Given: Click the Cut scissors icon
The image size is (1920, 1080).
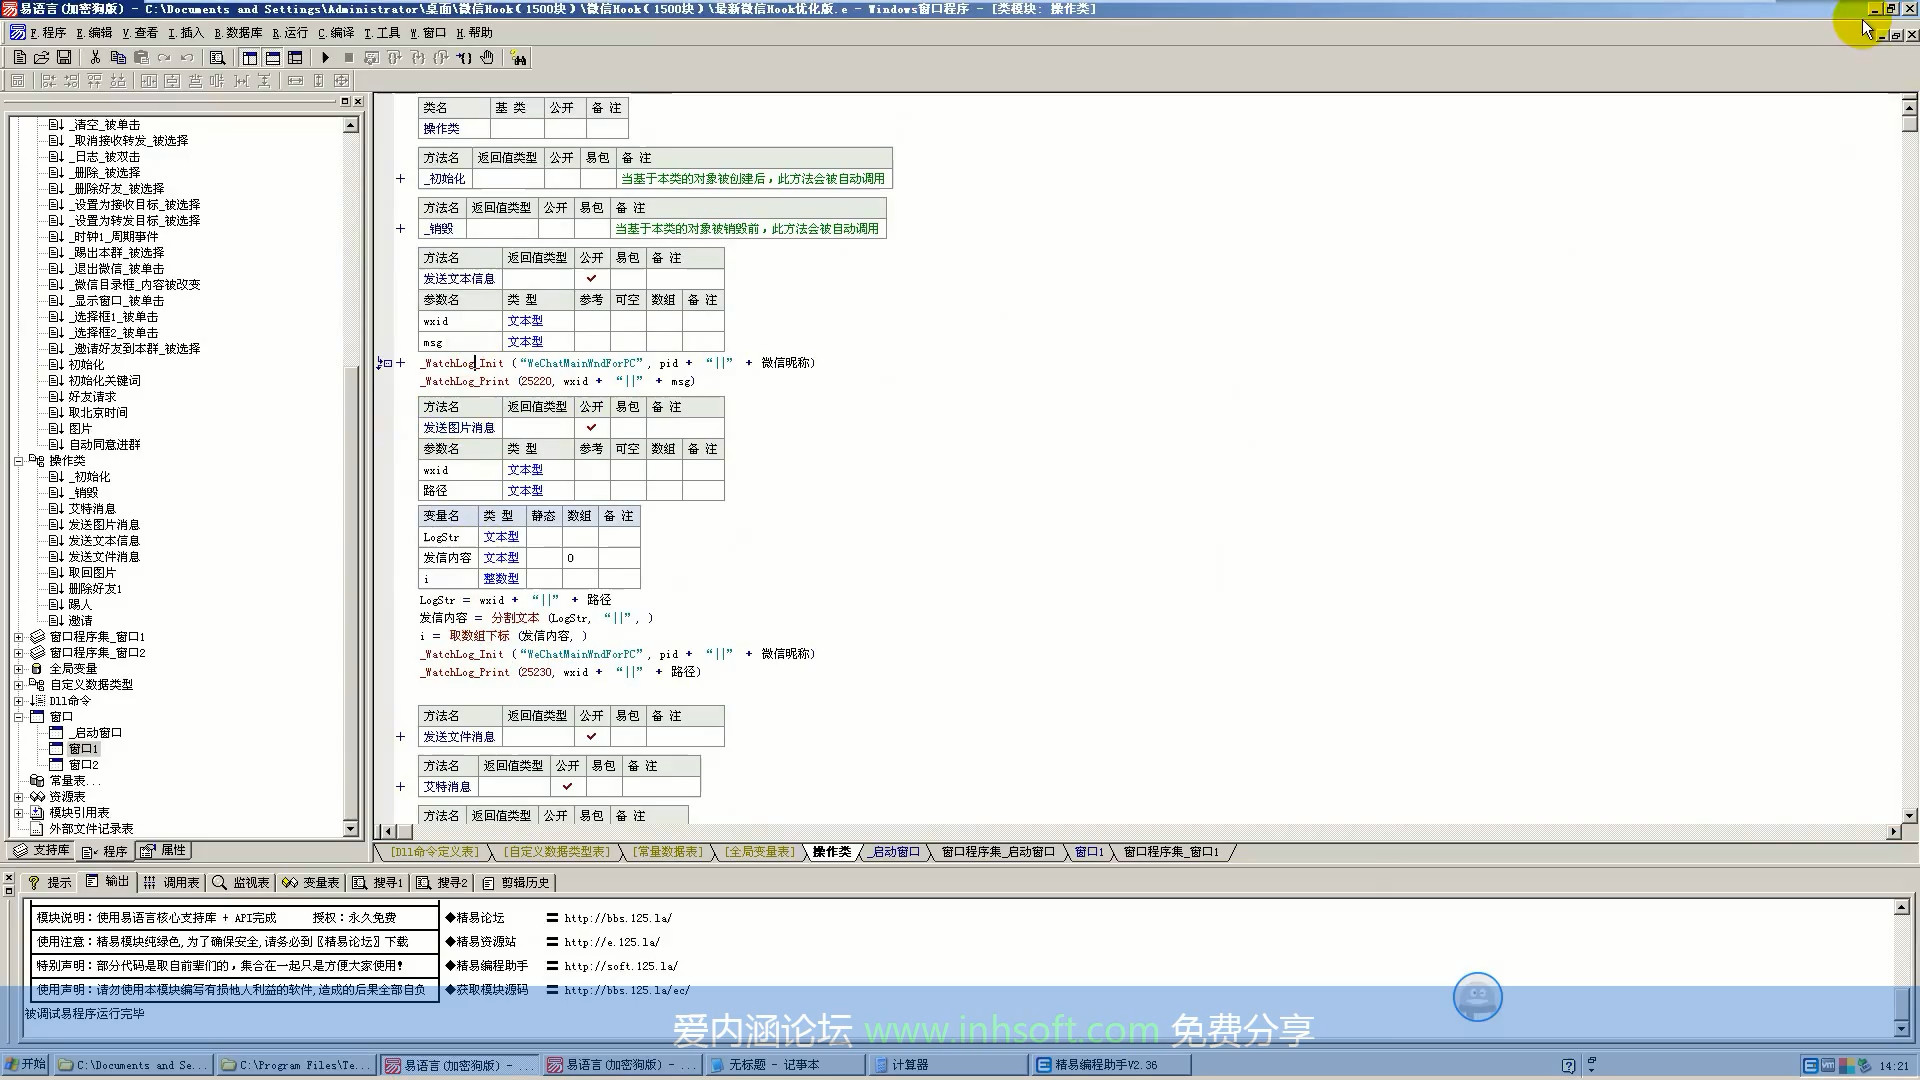Looking at the screenshot, I should 95,58.
